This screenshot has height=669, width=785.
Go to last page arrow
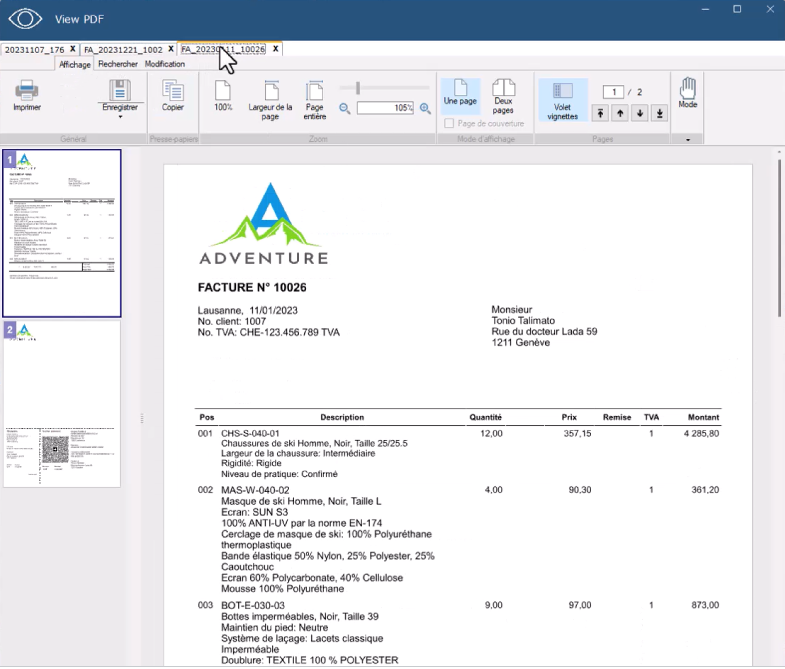[x=660, y=113]
